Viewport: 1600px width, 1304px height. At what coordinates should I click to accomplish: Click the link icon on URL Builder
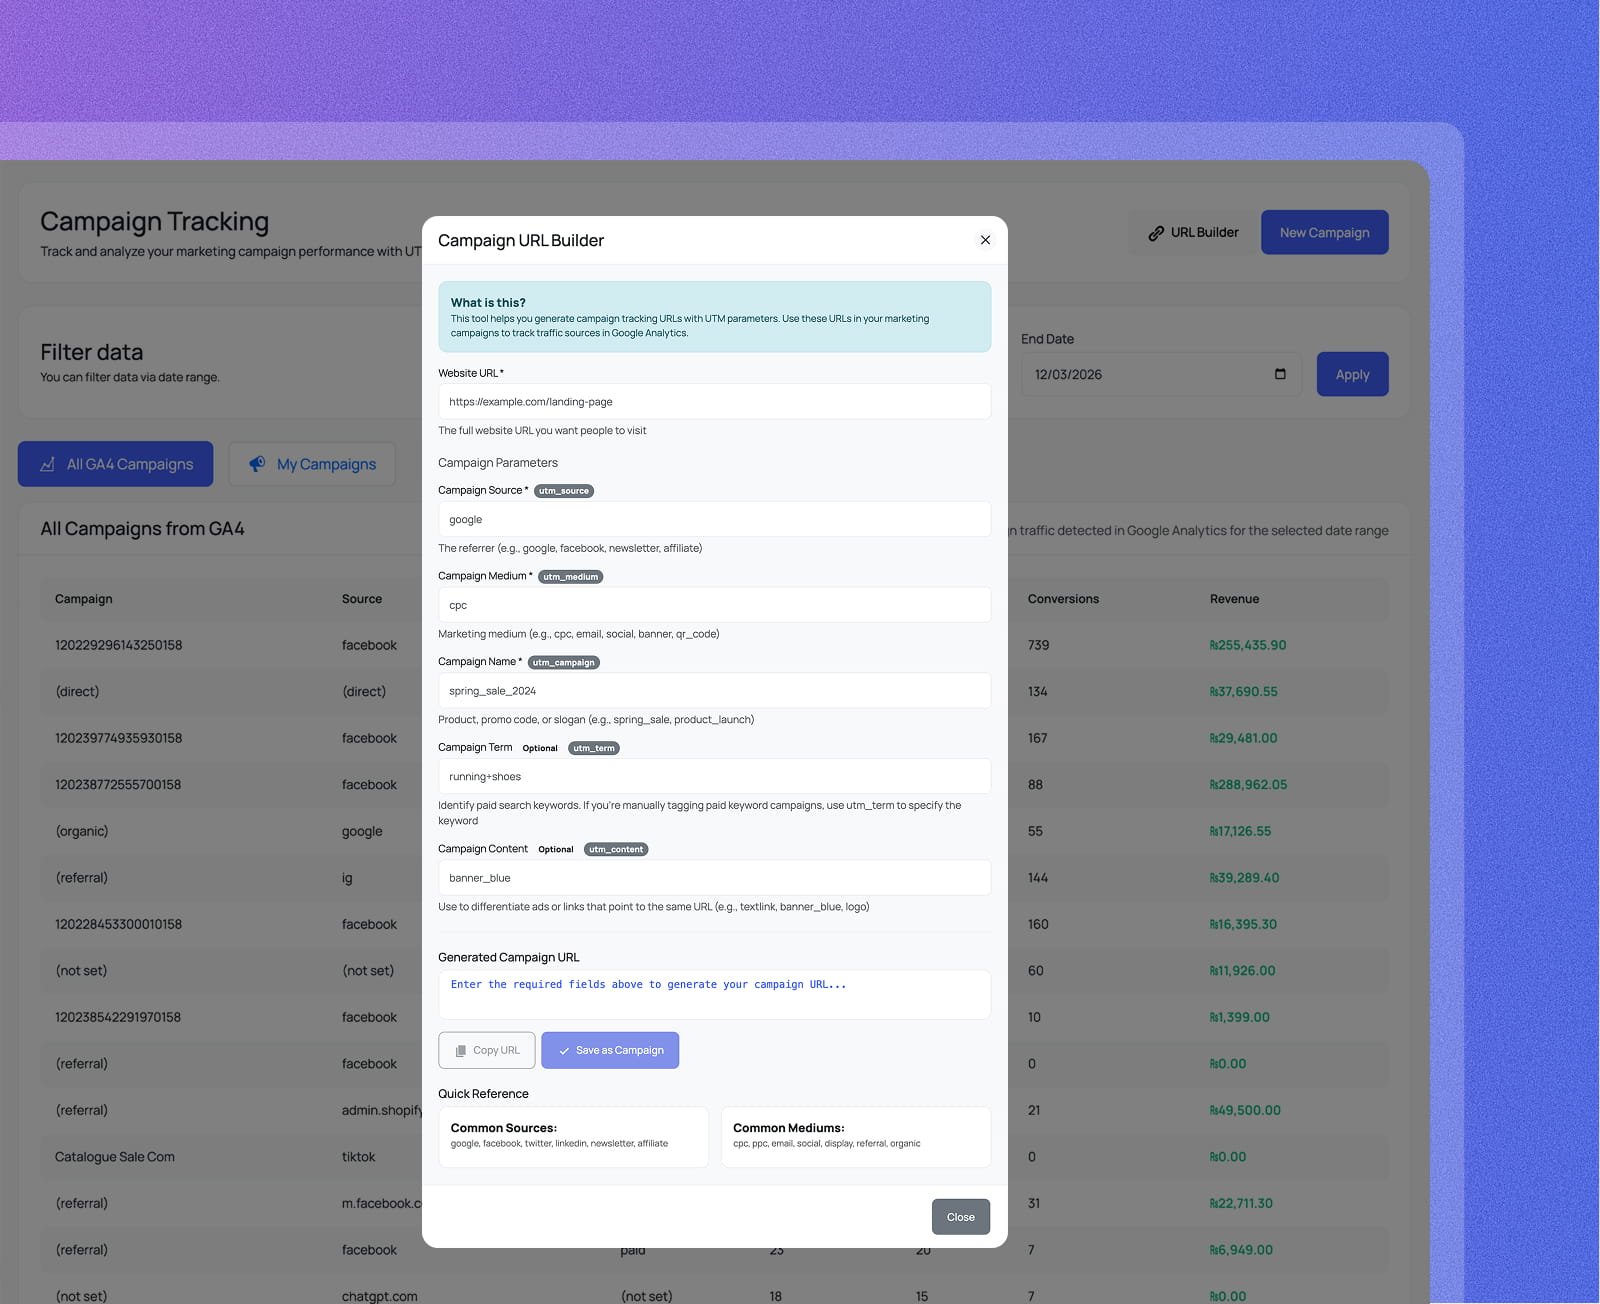click(x=1156, y=233)
